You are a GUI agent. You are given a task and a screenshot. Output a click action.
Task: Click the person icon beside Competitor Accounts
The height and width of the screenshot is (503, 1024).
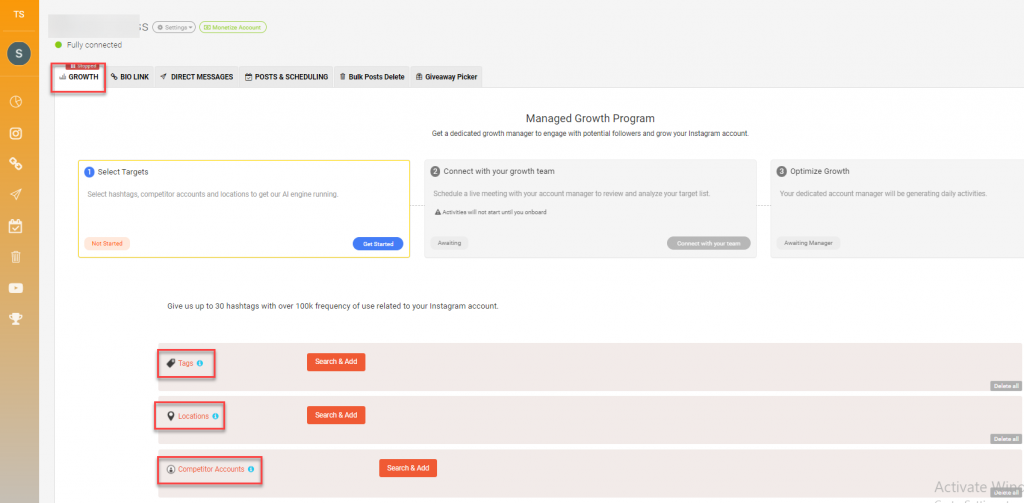pyautogui.click(x=171, y=469)
